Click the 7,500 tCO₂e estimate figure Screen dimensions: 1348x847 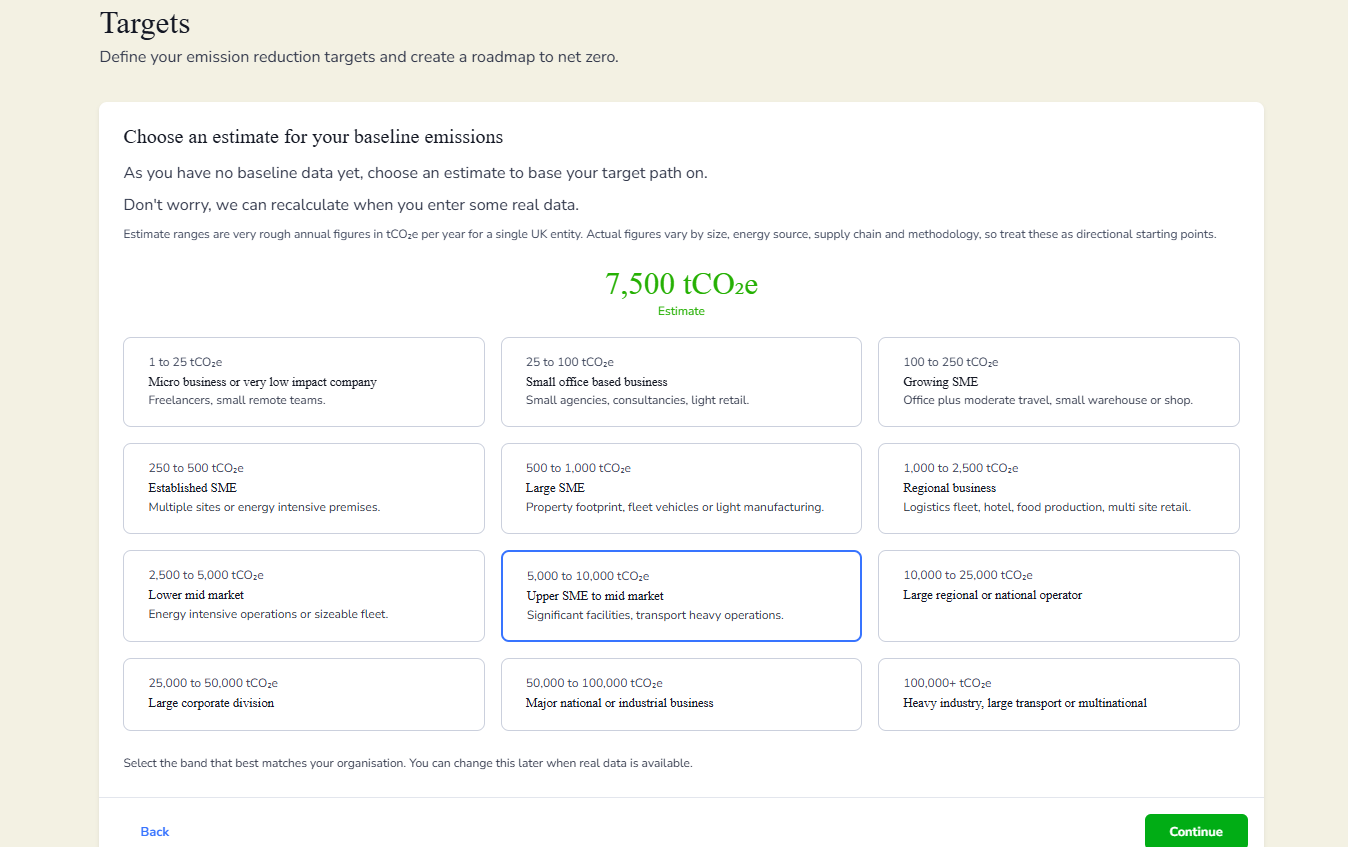[x=681, y=284]
